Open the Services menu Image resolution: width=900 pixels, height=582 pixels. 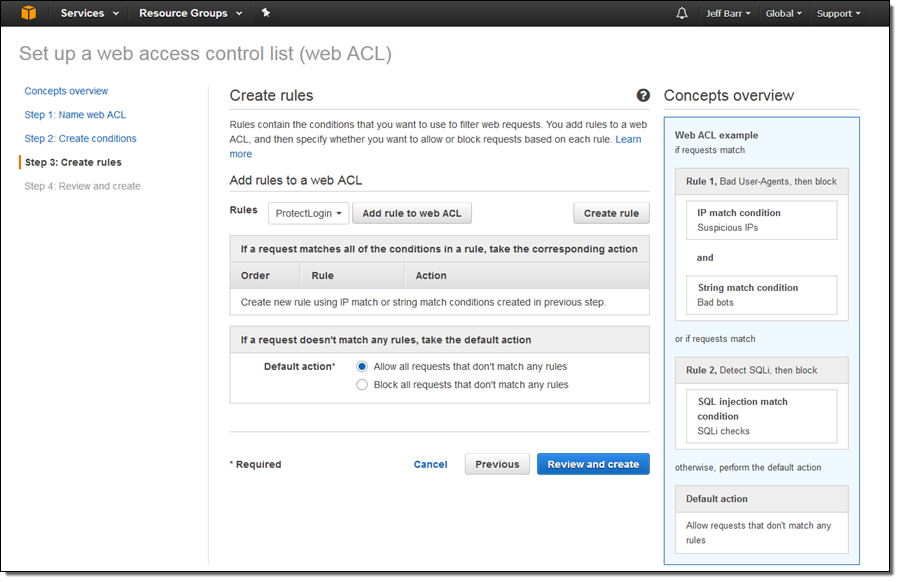point(89,13)
